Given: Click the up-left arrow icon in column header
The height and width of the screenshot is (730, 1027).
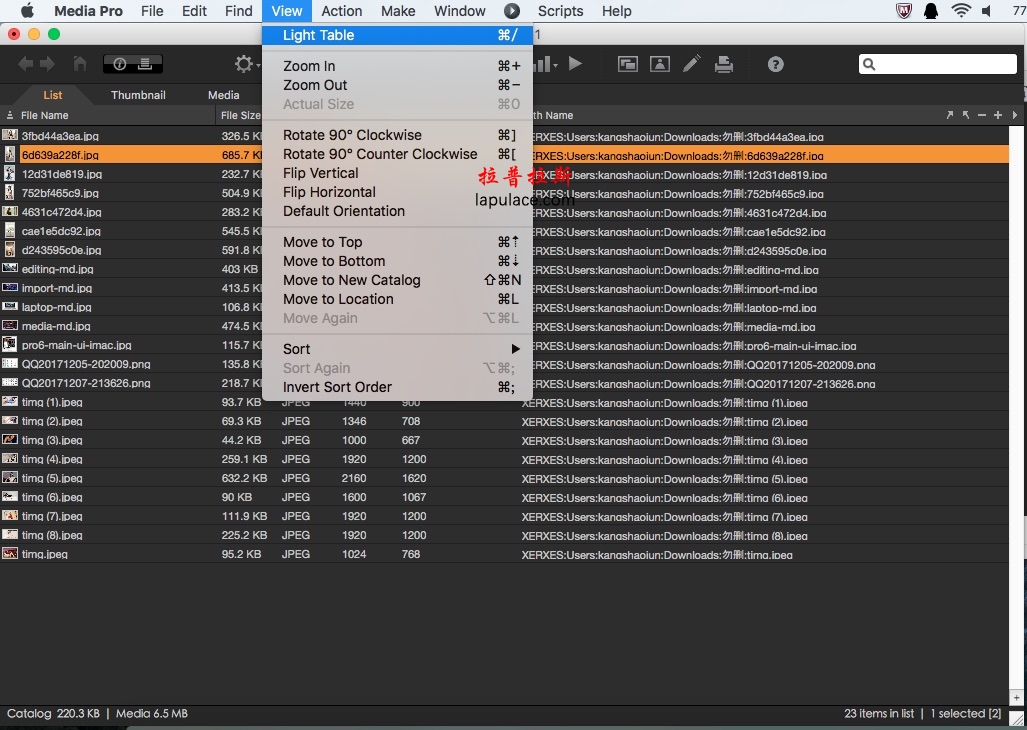Looking at the screenshot, I should tap(965, 115).
